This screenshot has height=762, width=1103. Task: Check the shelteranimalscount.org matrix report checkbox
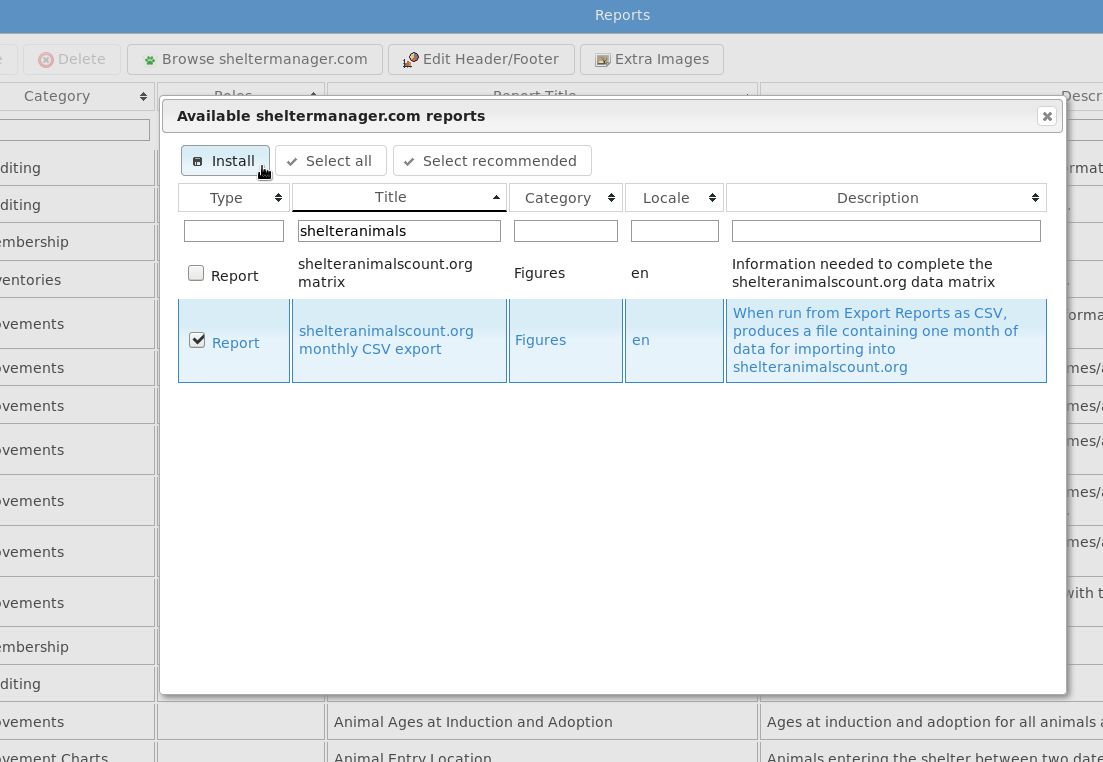click(x=196, y=273)
